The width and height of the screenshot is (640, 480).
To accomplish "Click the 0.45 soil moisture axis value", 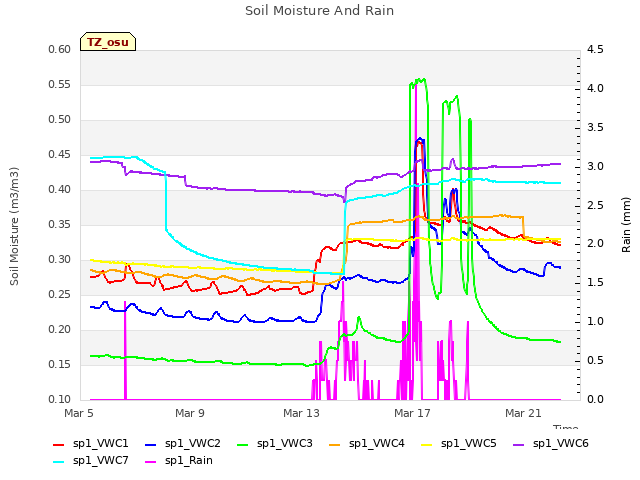I will (60, 154).
